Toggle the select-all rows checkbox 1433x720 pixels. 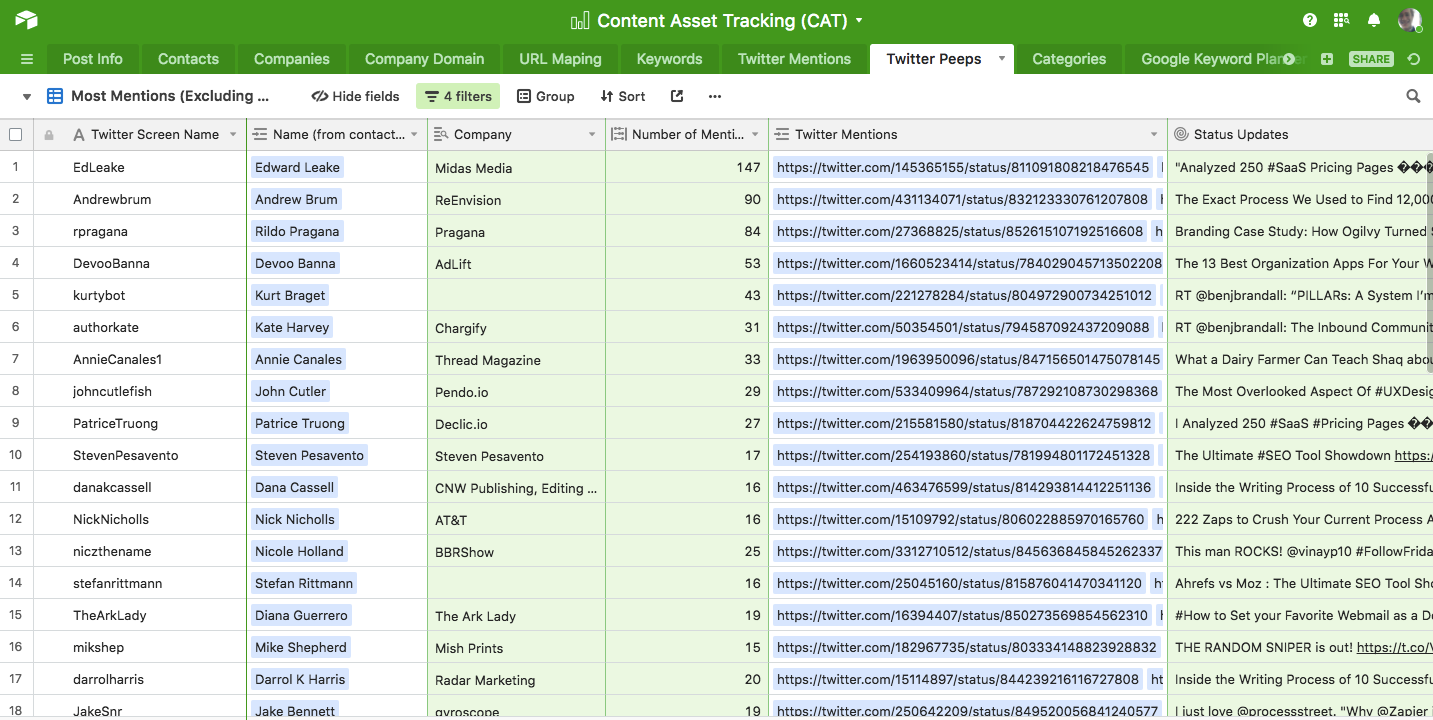(x=15, y=134)
